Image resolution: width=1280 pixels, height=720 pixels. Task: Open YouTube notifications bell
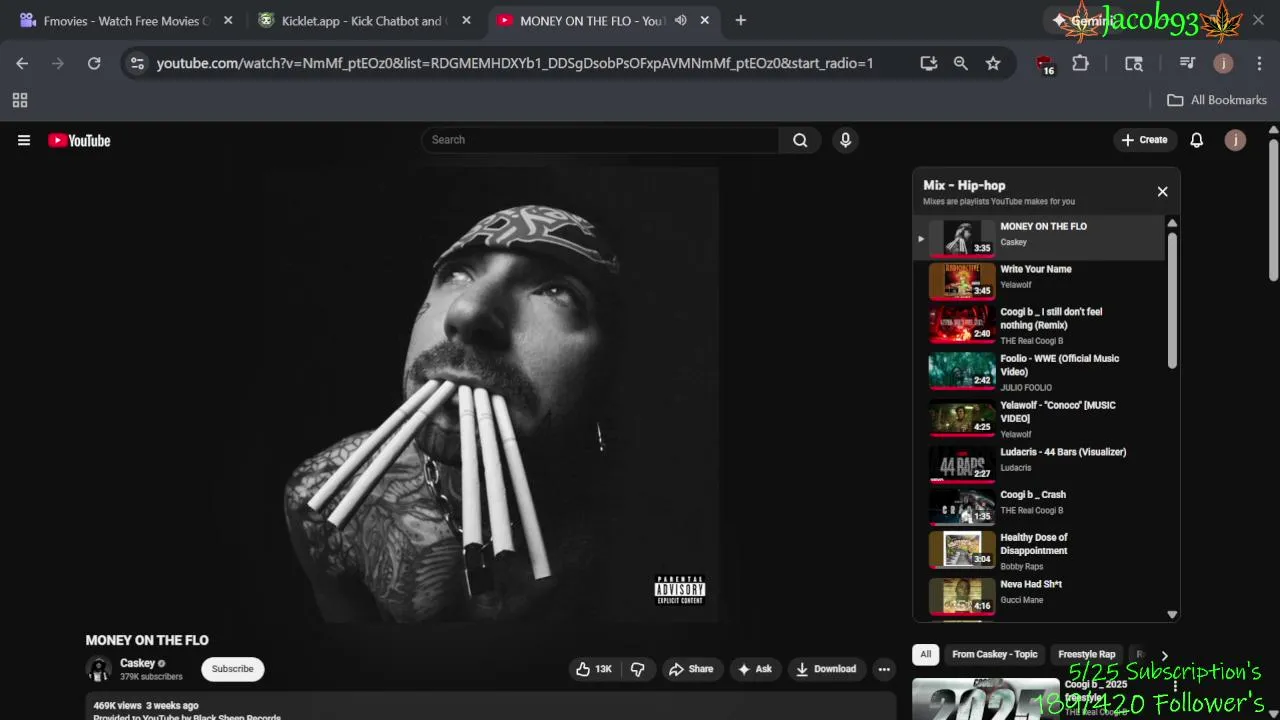(x=1196, y=140)
